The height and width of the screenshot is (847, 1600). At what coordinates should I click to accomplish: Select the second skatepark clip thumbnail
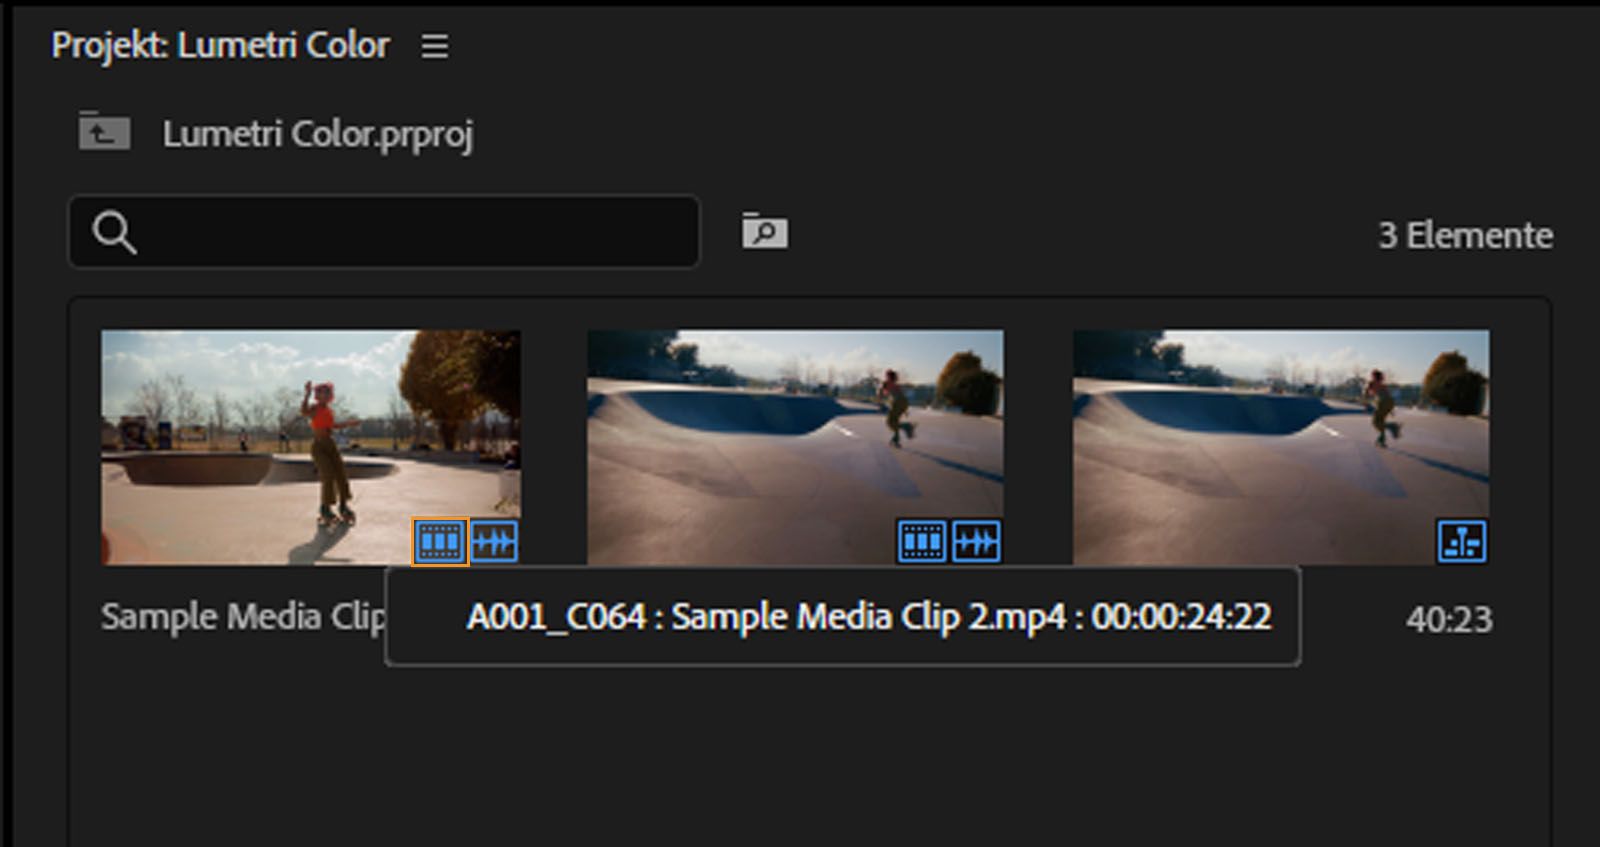click(x=795, y=447)
